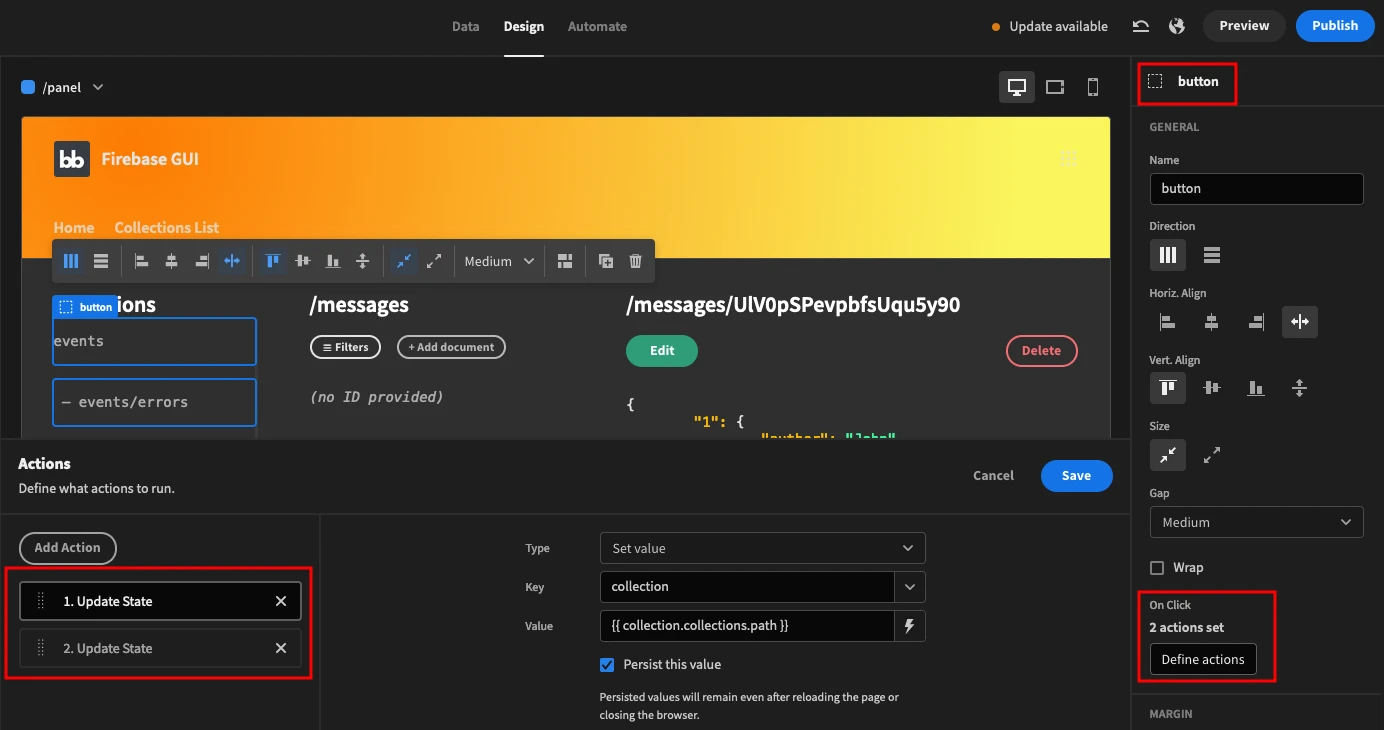Toggle shrink Size option in settings panel
1384x730 pixels.
point(1168,455)
